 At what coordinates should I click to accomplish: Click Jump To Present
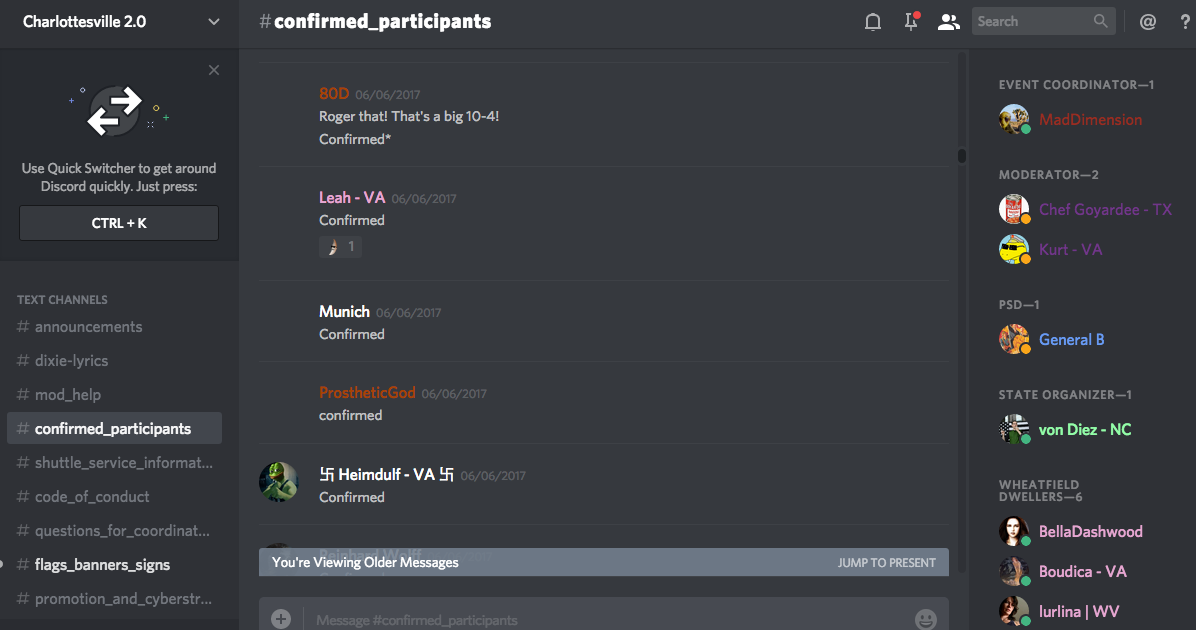tap(886, 562)
